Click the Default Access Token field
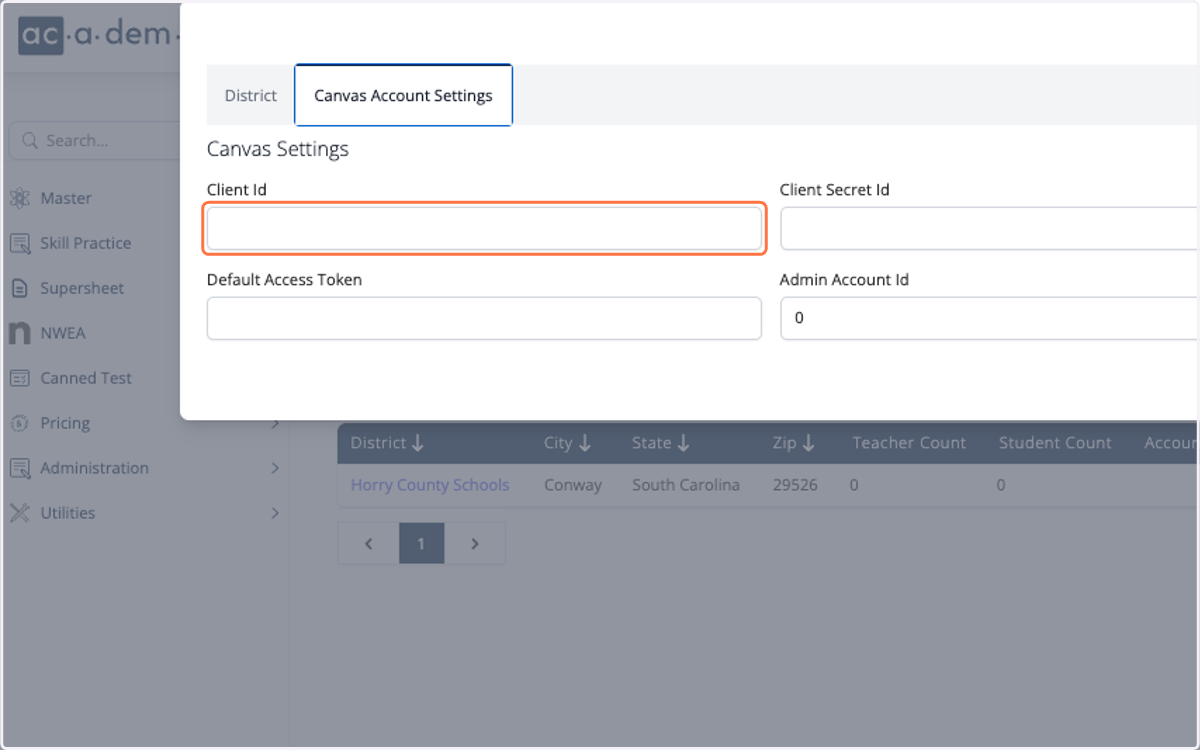This screenshot has width=1200, height=750. 484,318
